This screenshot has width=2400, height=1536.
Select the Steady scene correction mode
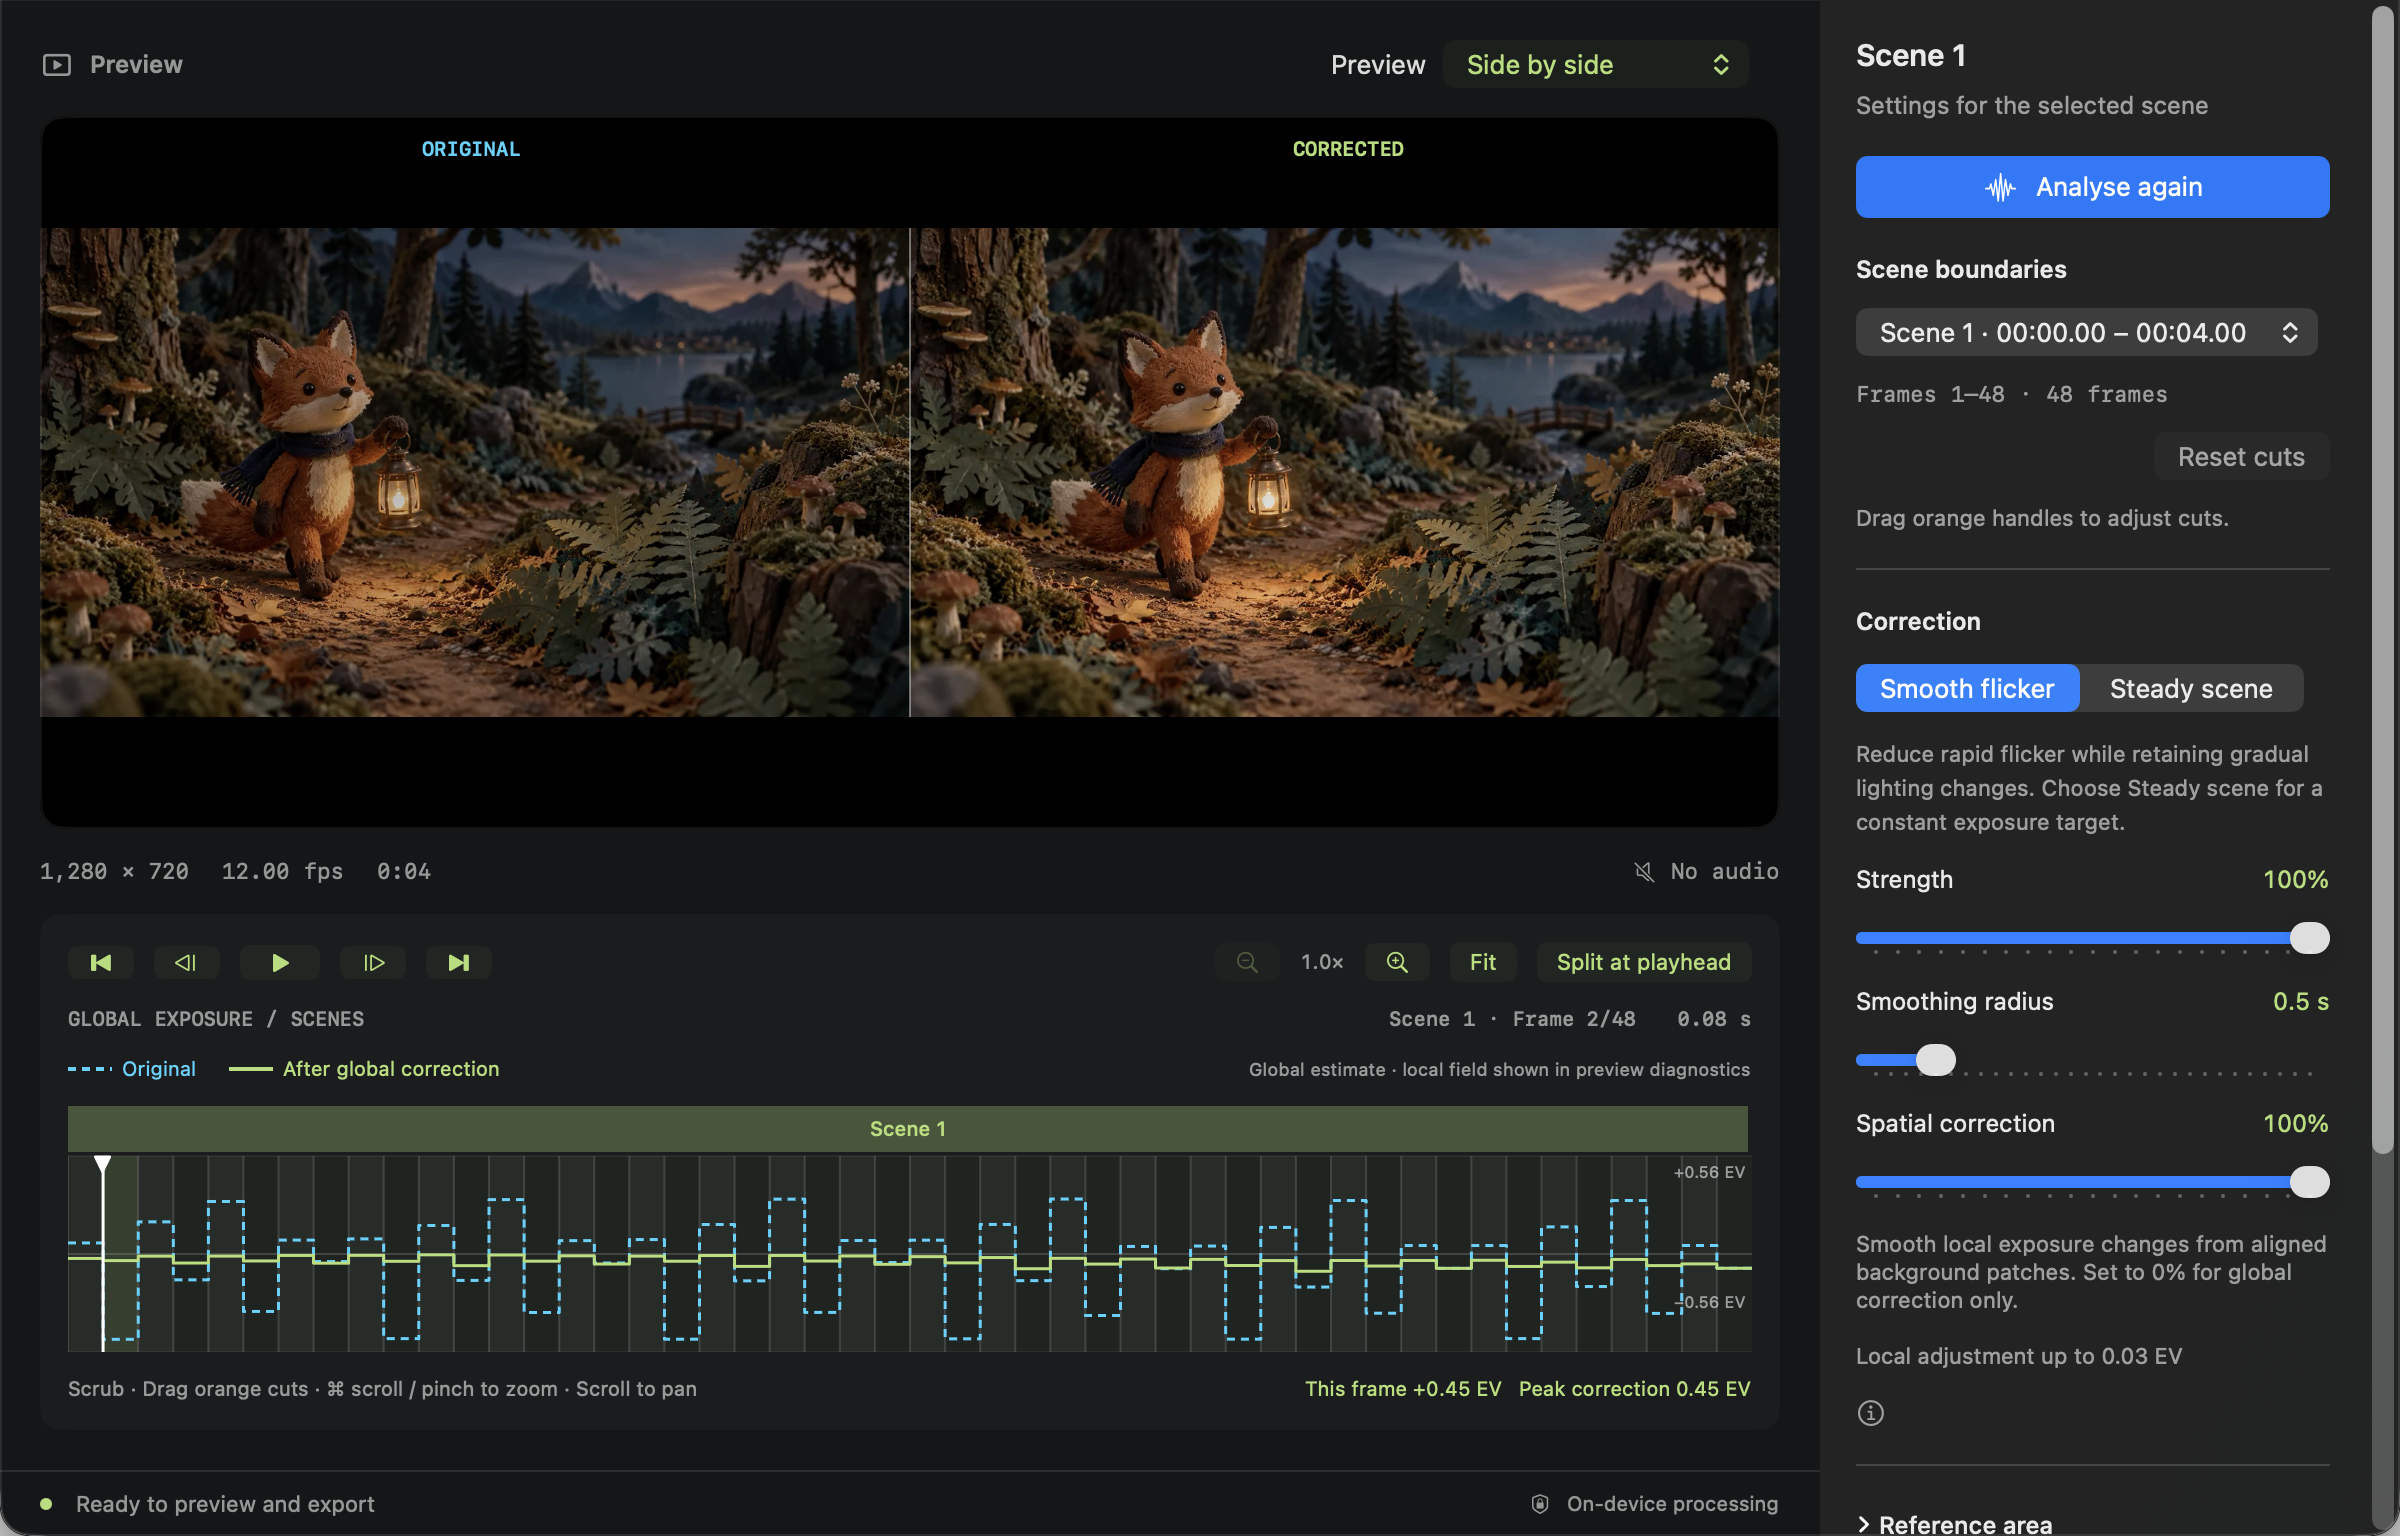[x=2191, y=688]
